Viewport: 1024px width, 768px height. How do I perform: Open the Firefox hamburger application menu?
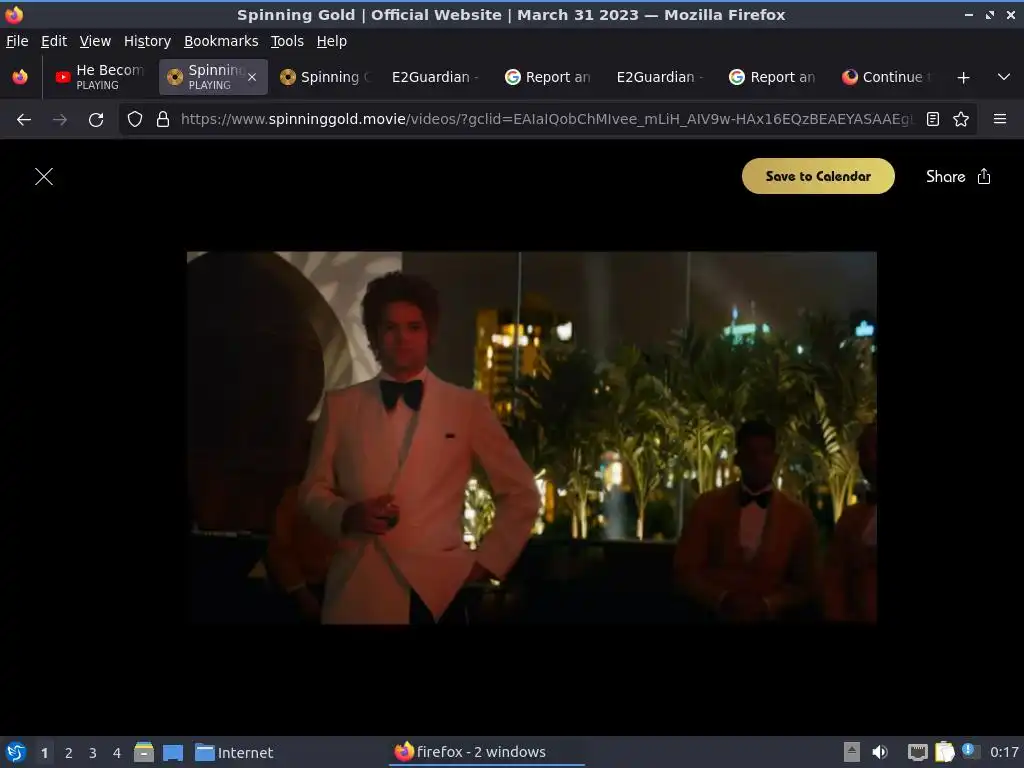(1000, 119)
